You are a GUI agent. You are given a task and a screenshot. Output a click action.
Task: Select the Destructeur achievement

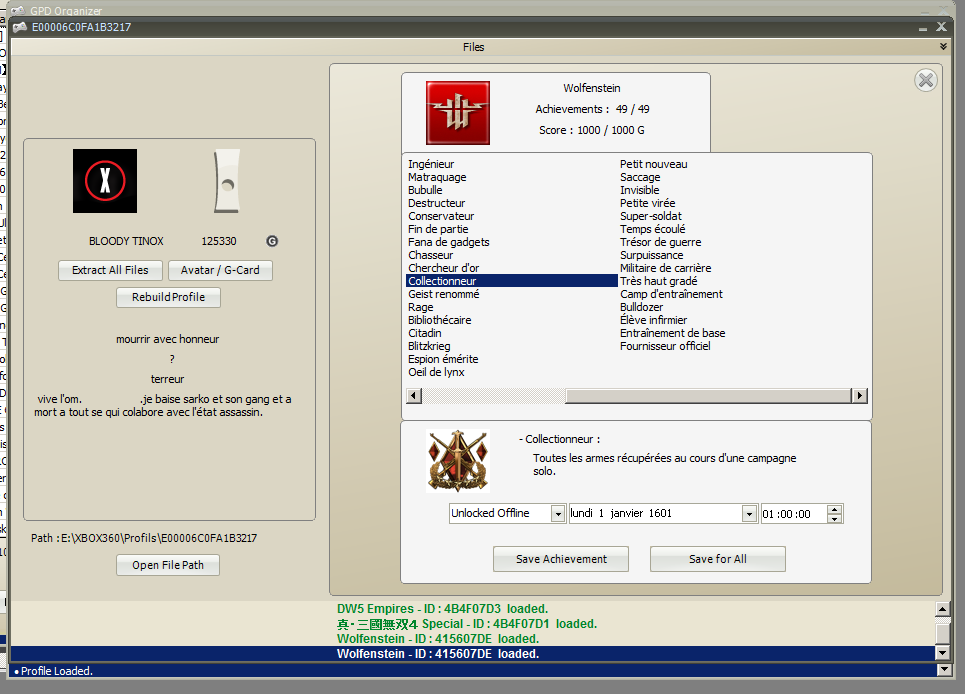point(436,203)
